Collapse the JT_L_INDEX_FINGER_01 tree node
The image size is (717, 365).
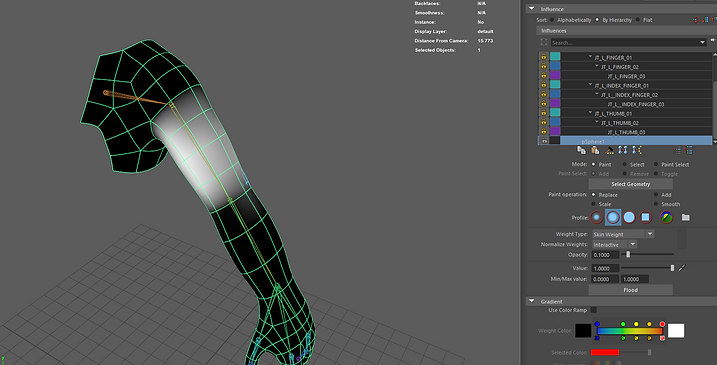pos(590,85)
